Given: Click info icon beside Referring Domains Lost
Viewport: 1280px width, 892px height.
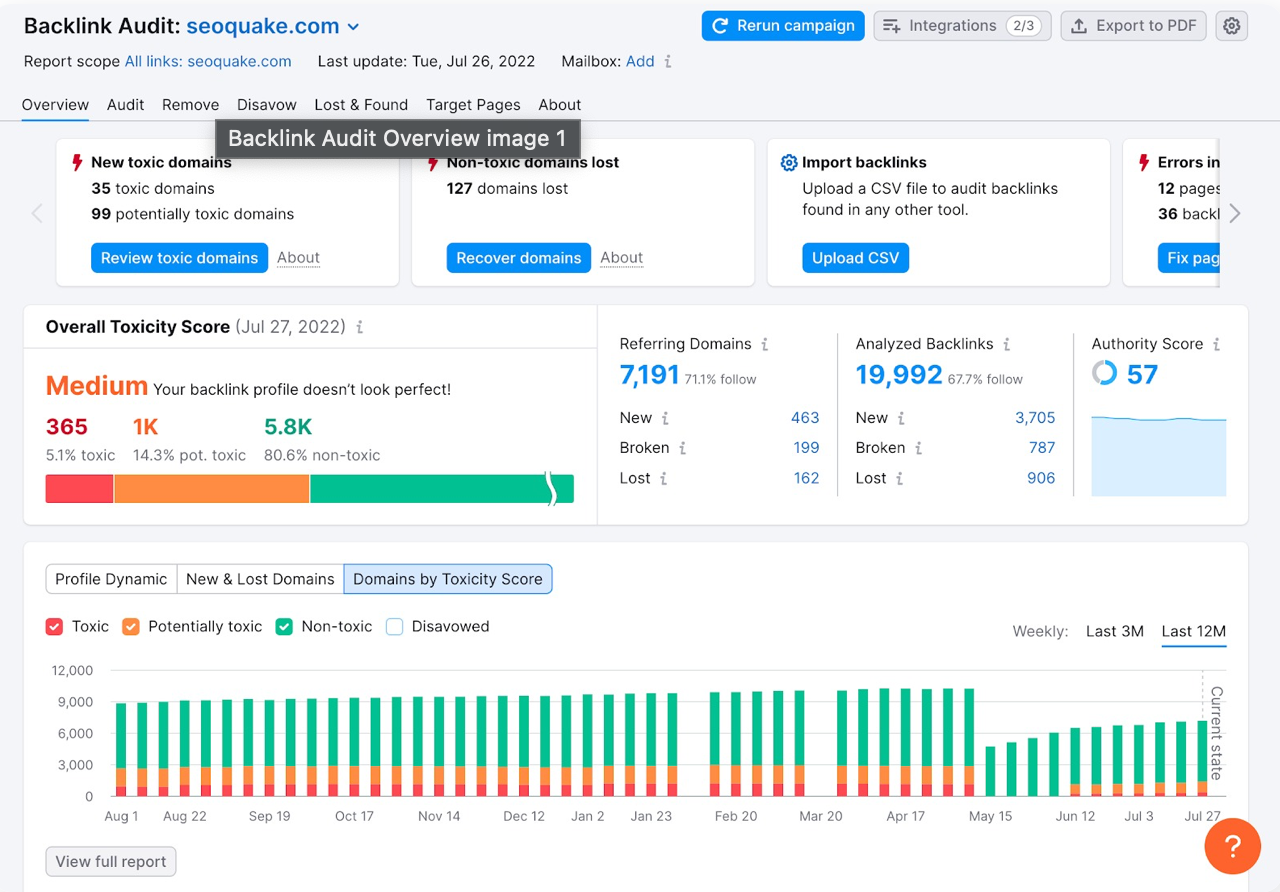Looking at the screenshot, I should click(x=663, y=478).
